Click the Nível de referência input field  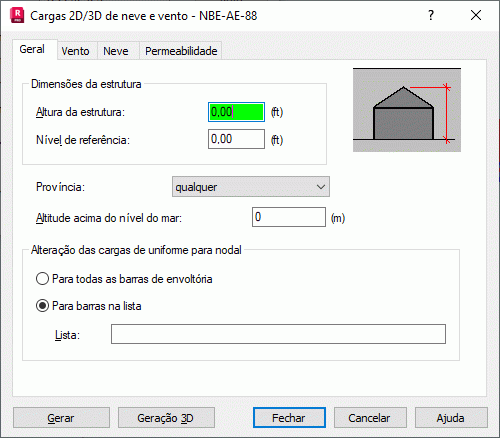(236, 139)
